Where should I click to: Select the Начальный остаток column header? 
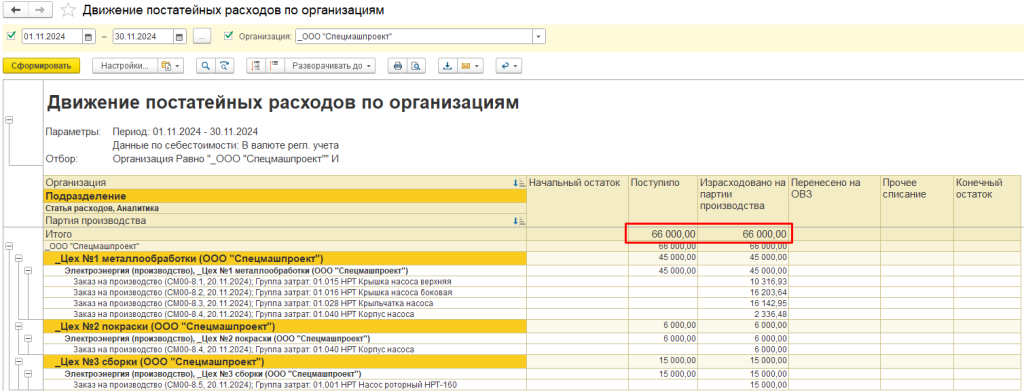tap(577, 202)
